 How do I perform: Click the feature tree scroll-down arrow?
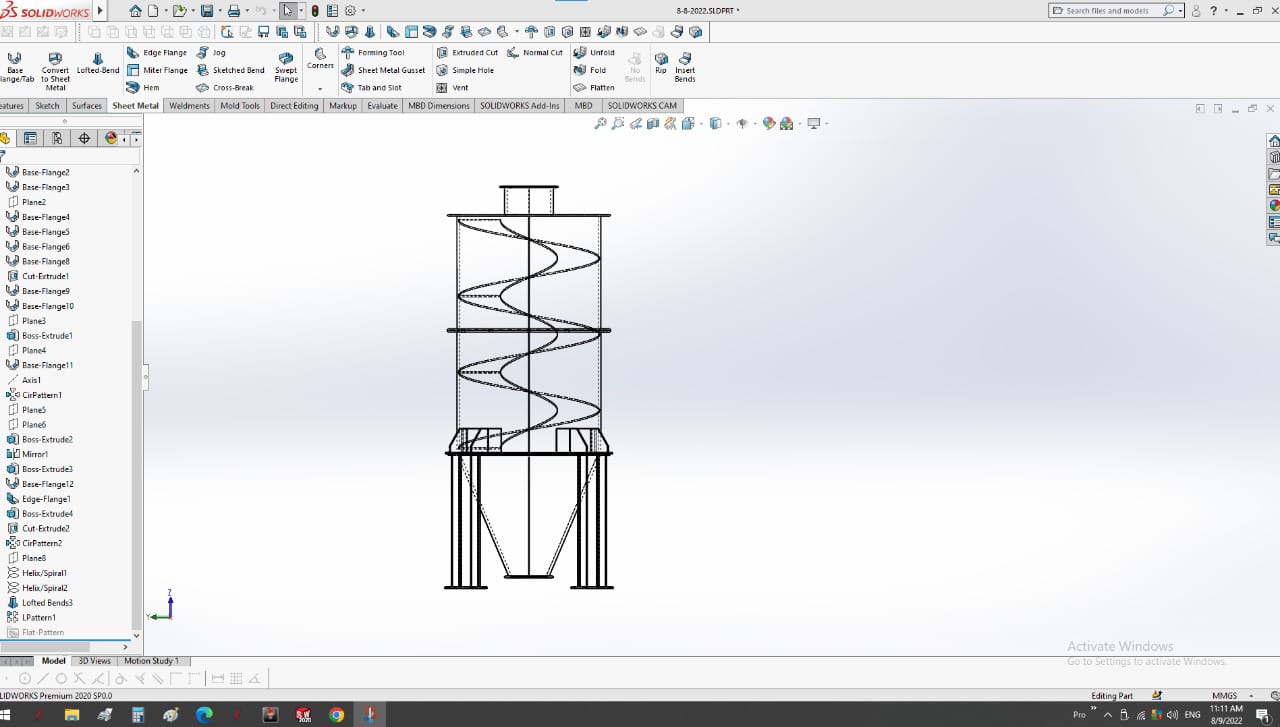137,634
